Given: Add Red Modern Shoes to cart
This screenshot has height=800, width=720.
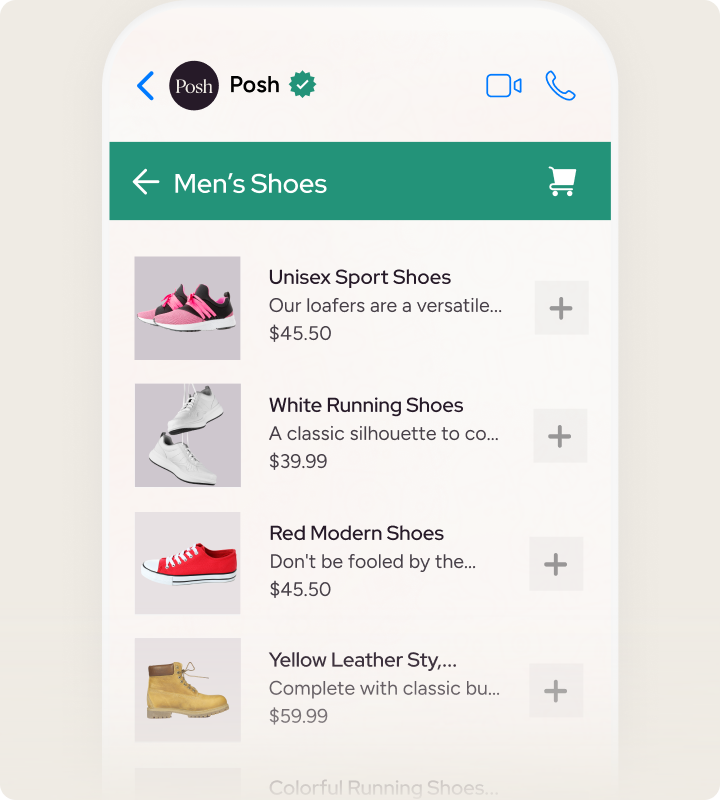Looking at the screenshot, I should click(x=556, y=564).
